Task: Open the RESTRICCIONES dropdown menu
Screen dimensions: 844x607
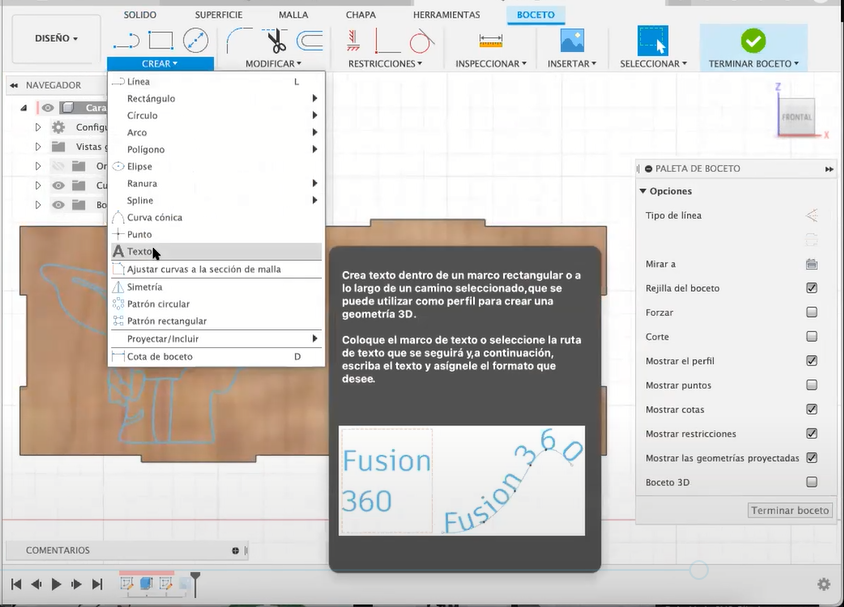Action: 385,63
